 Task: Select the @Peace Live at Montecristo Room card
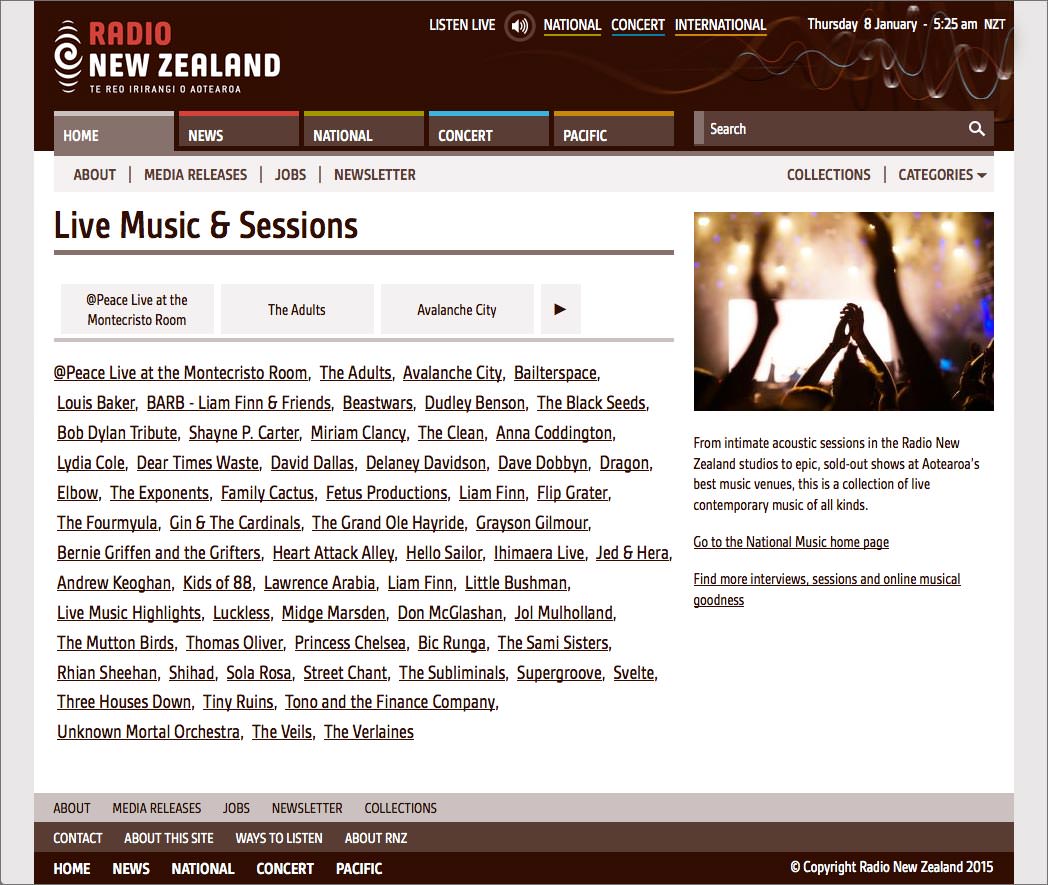point(137,309)
